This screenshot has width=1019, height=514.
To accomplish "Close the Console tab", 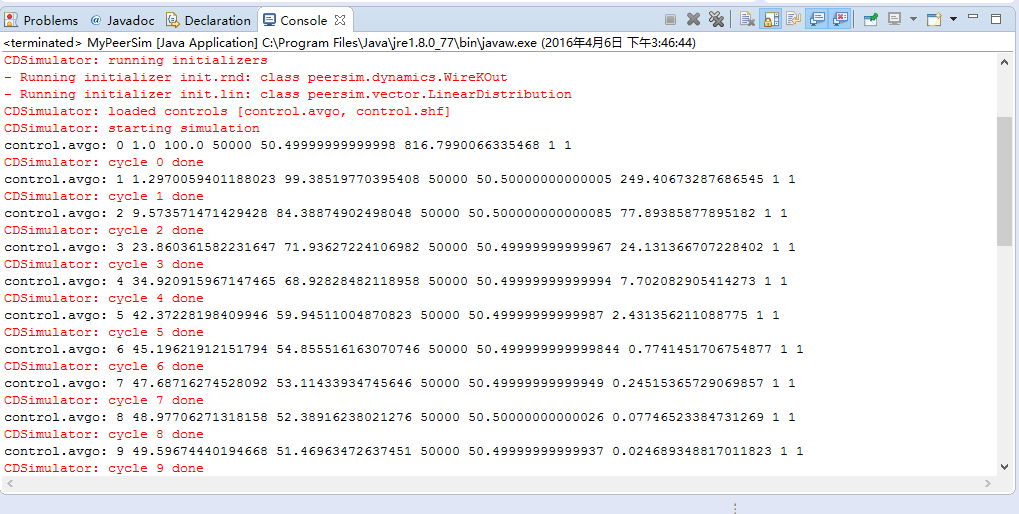I will 340,20.
